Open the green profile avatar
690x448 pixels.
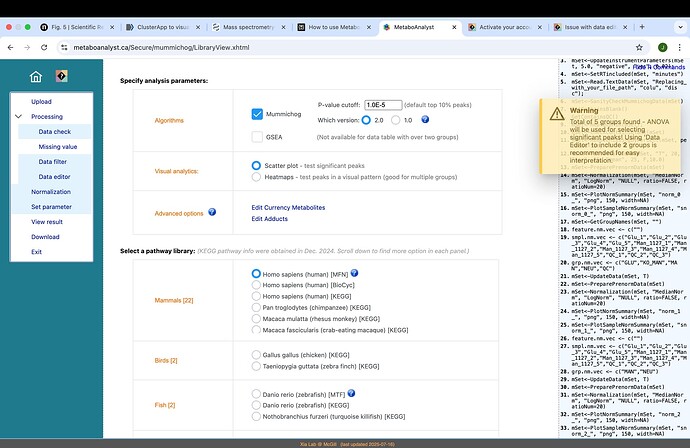[663, 47]
